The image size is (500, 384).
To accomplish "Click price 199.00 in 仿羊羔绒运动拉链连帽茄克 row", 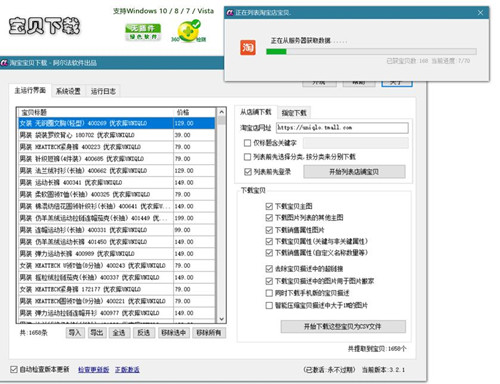I will click(x=184, y=218).
